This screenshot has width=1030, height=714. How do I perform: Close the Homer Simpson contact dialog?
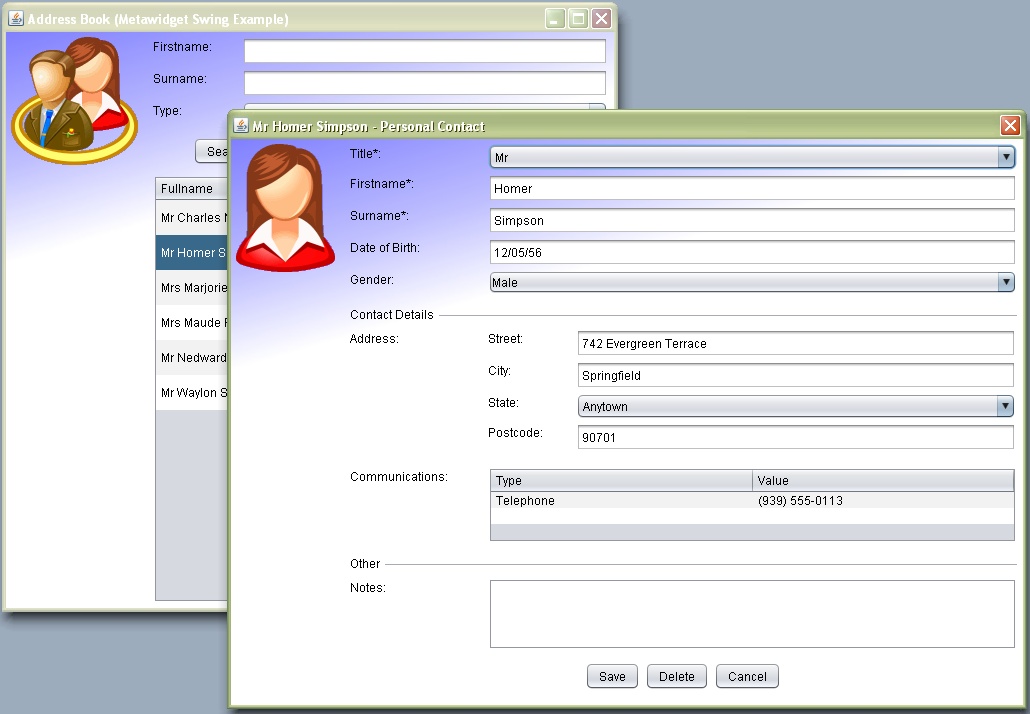click(1010, 126)
